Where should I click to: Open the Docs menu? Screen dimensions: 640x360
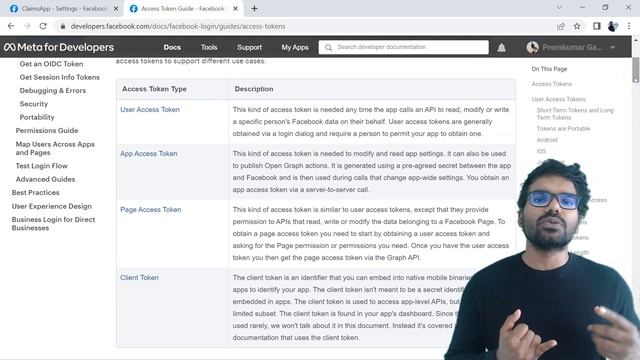pyautogui.click(x=172, y=47)
